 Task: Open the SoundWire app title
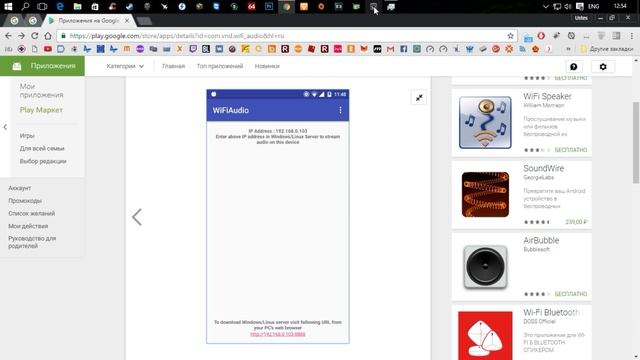tap(543, 168)
